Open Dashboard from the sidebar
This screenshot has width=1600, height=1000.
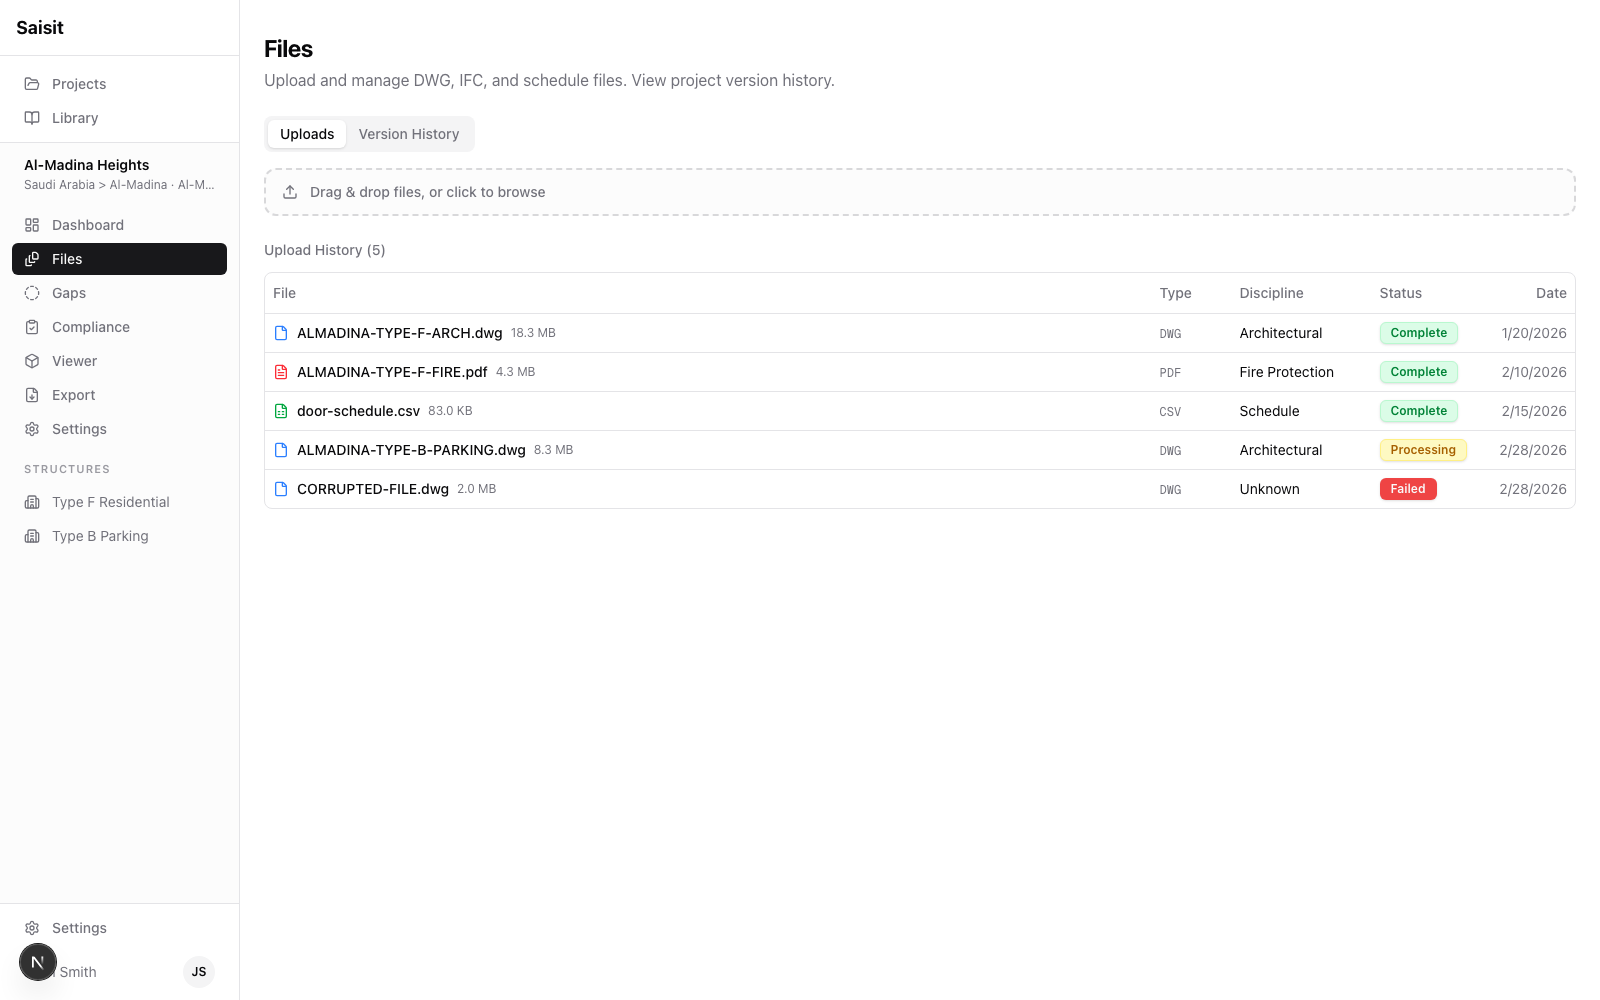(119, 225)
